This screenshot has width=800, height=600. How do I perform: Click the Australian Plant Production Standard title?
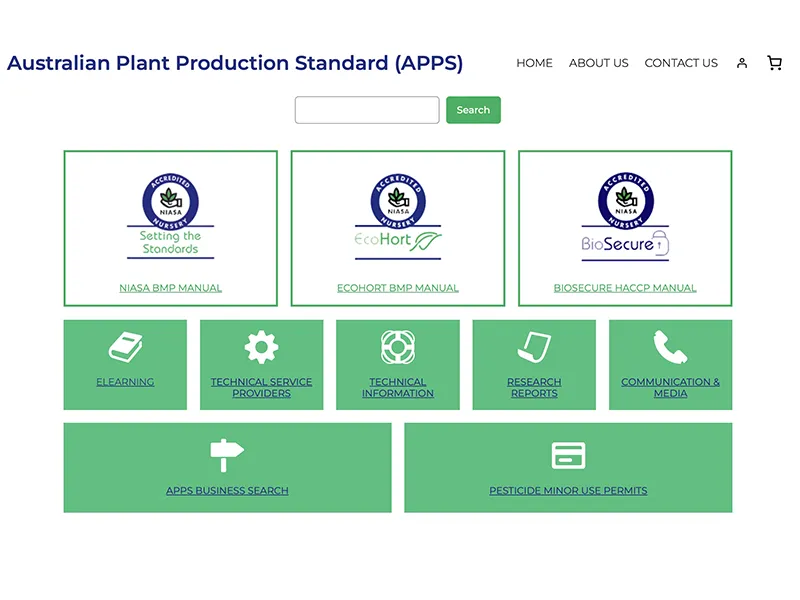235,63
